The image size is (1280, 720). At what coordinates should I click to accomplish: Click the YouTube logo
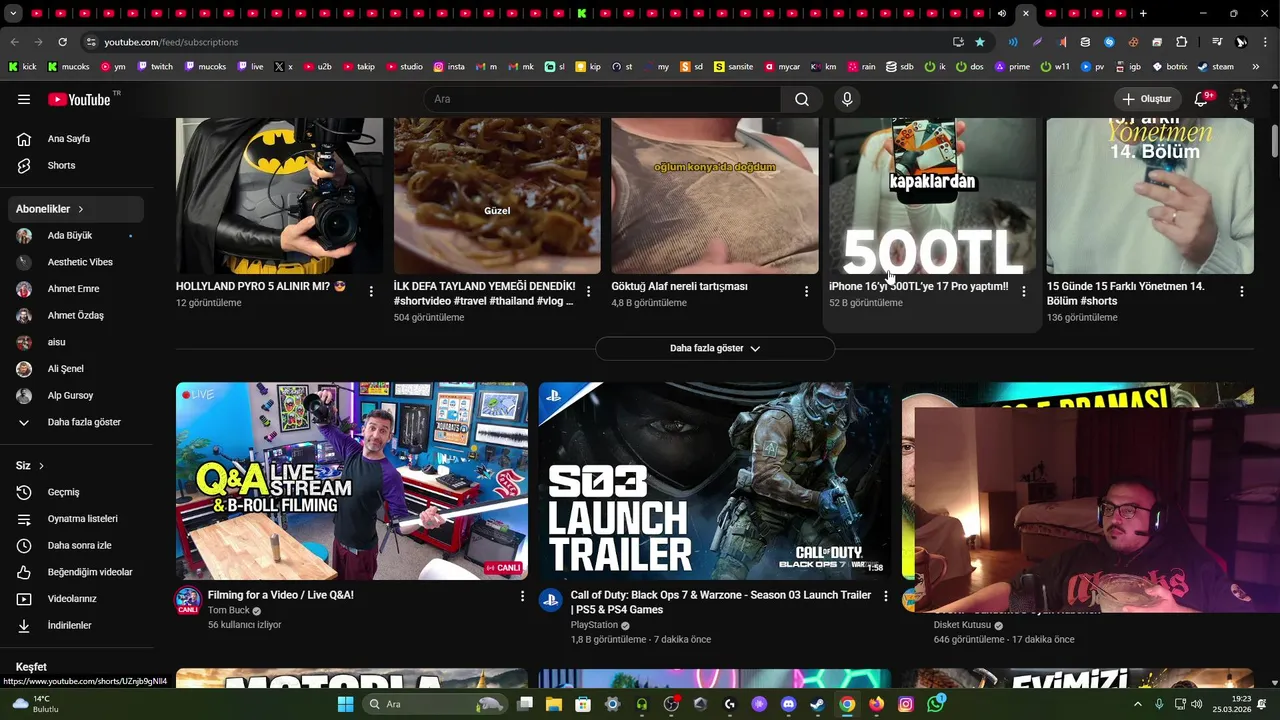pos(79,99)
